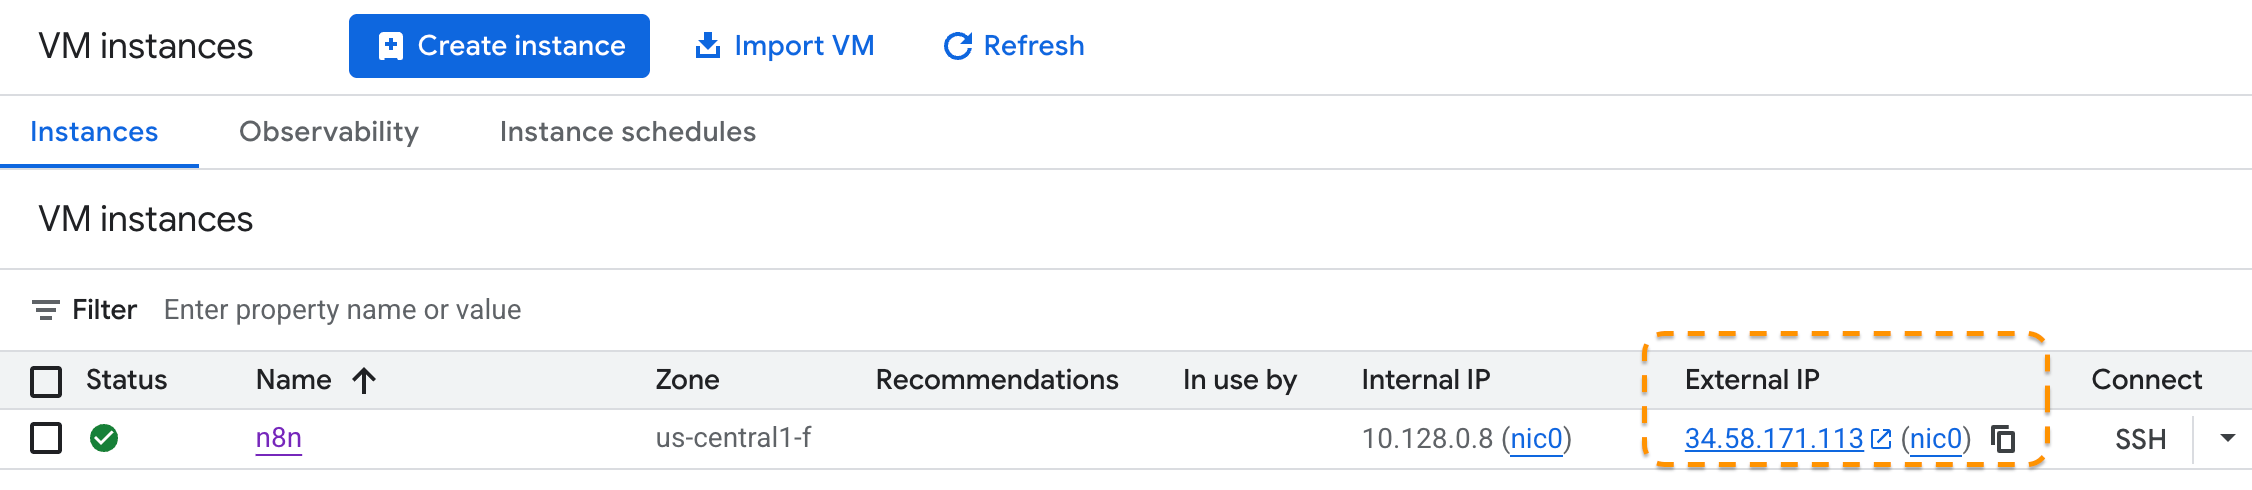Select the Instances tab
The height and width of the screenshot is (490, 2252).
coord(94,132)
